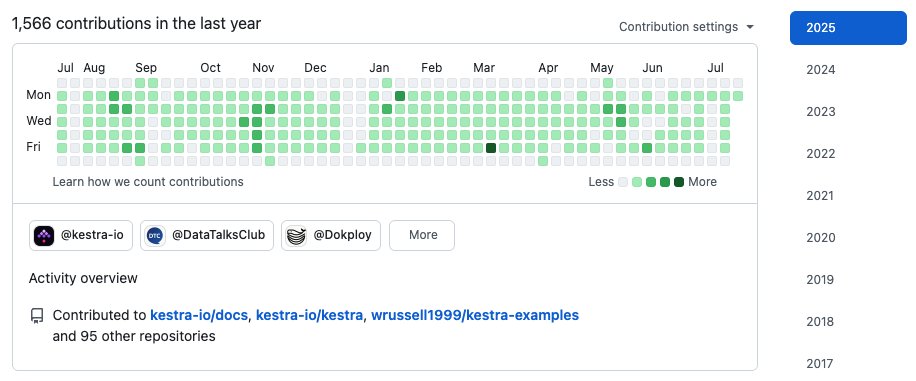This screenshot has width=916, height=381.
Task: Show contributions for 2018
Action: tap(820, 322)
